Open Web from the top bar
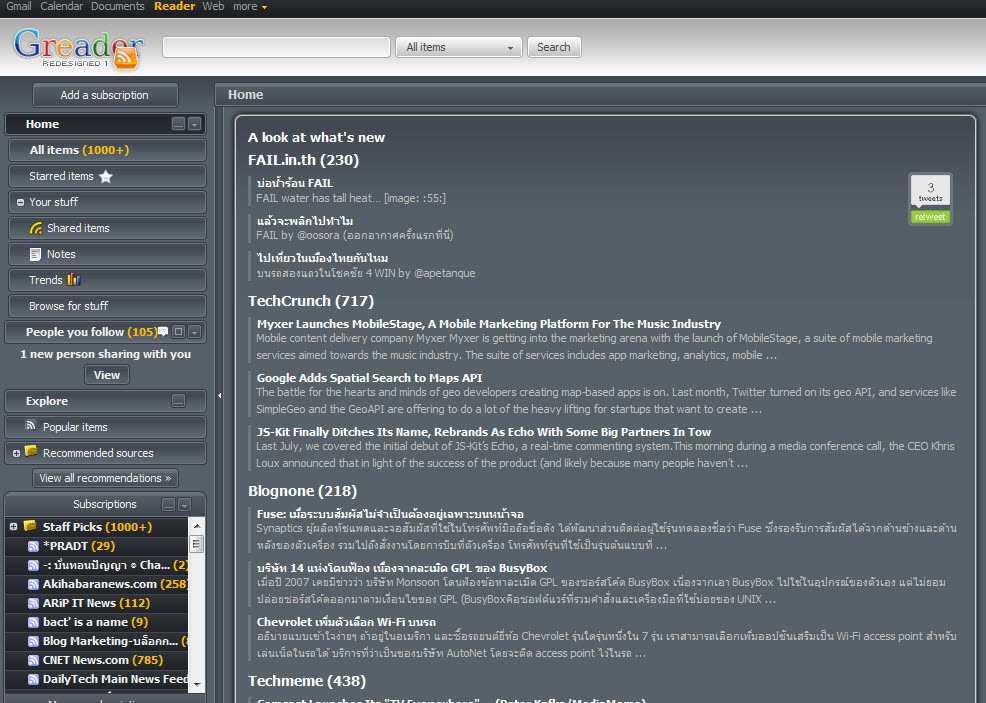This screenshot has height=703, width=986. click(x=213, y=6)
